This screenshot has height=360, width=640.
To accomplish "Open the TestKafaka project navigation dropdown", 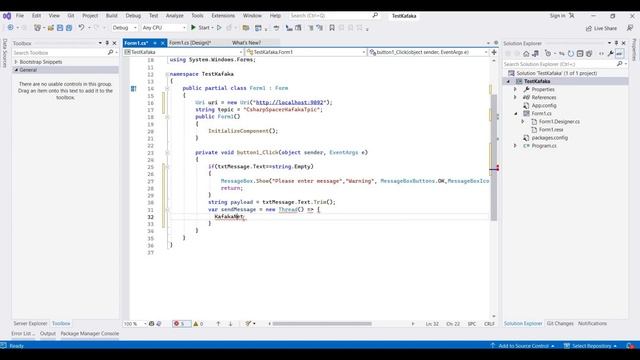I will (183, 52).
